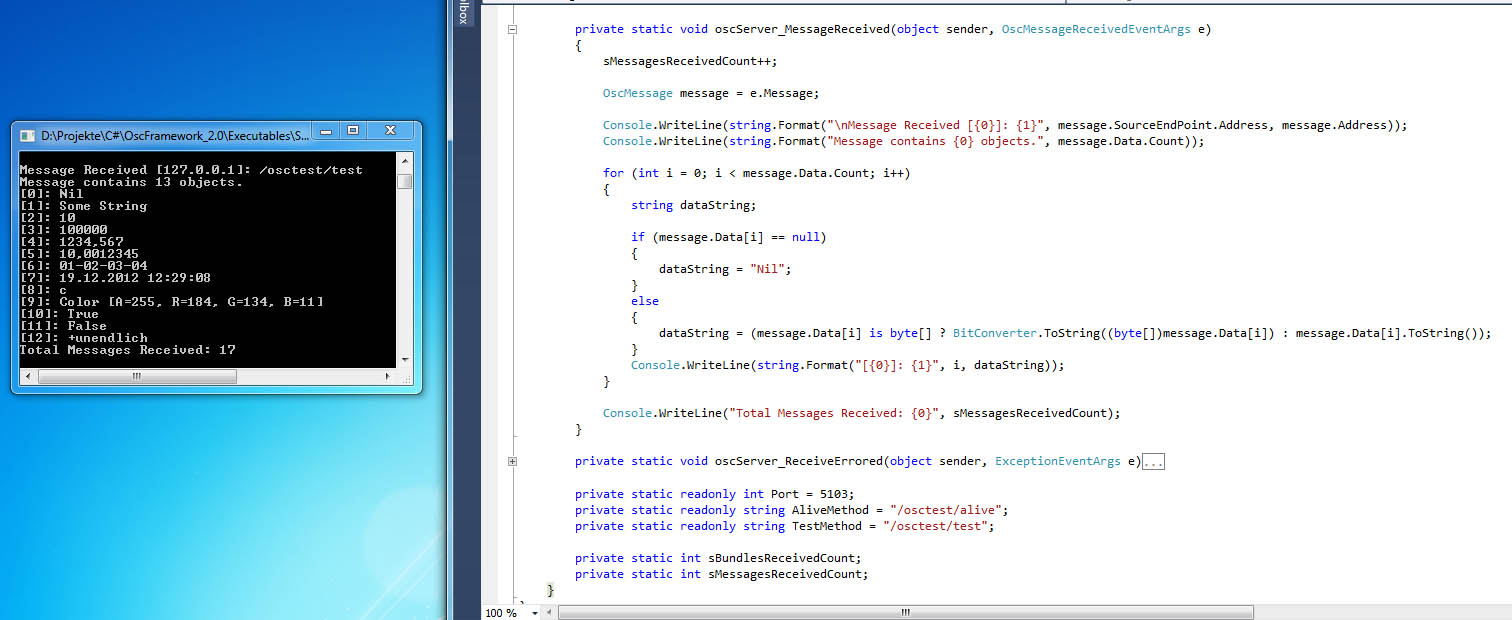Viewport: 1512px width, 620px height.
Task: Click the console's horizontal scroll left arrow
Action: [x=27, y=377]
